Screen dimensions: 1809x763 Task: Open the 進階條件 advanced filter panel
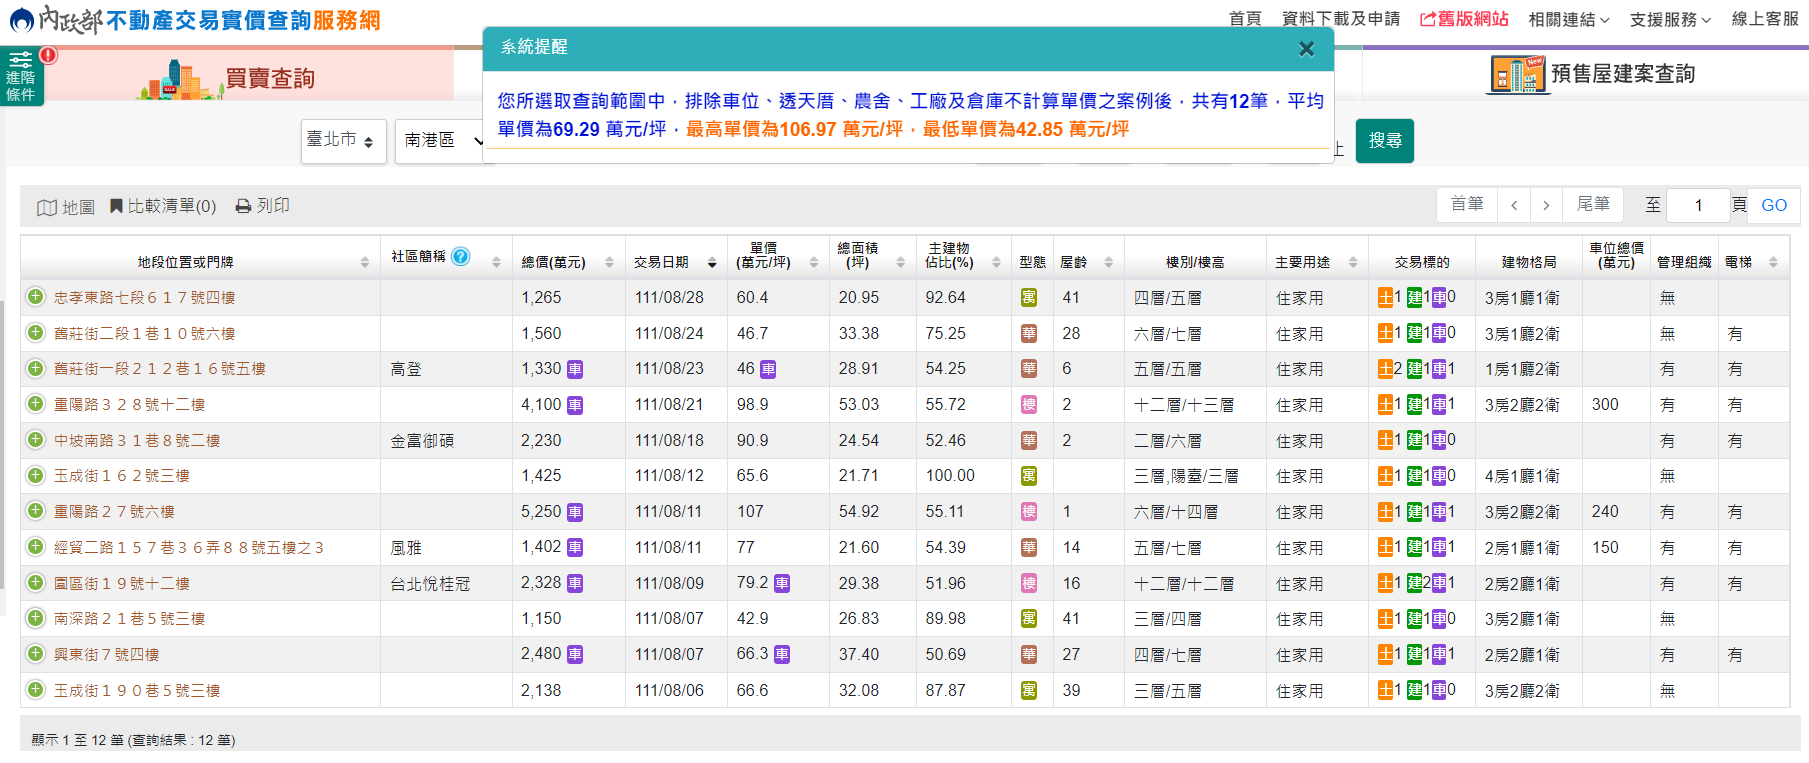pos(21,76)
